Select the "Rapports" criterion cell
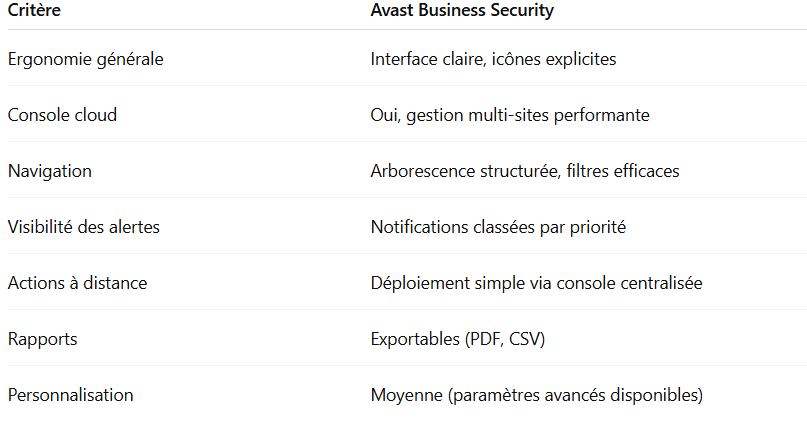This screenshot has width=807, height=432. 42,339
